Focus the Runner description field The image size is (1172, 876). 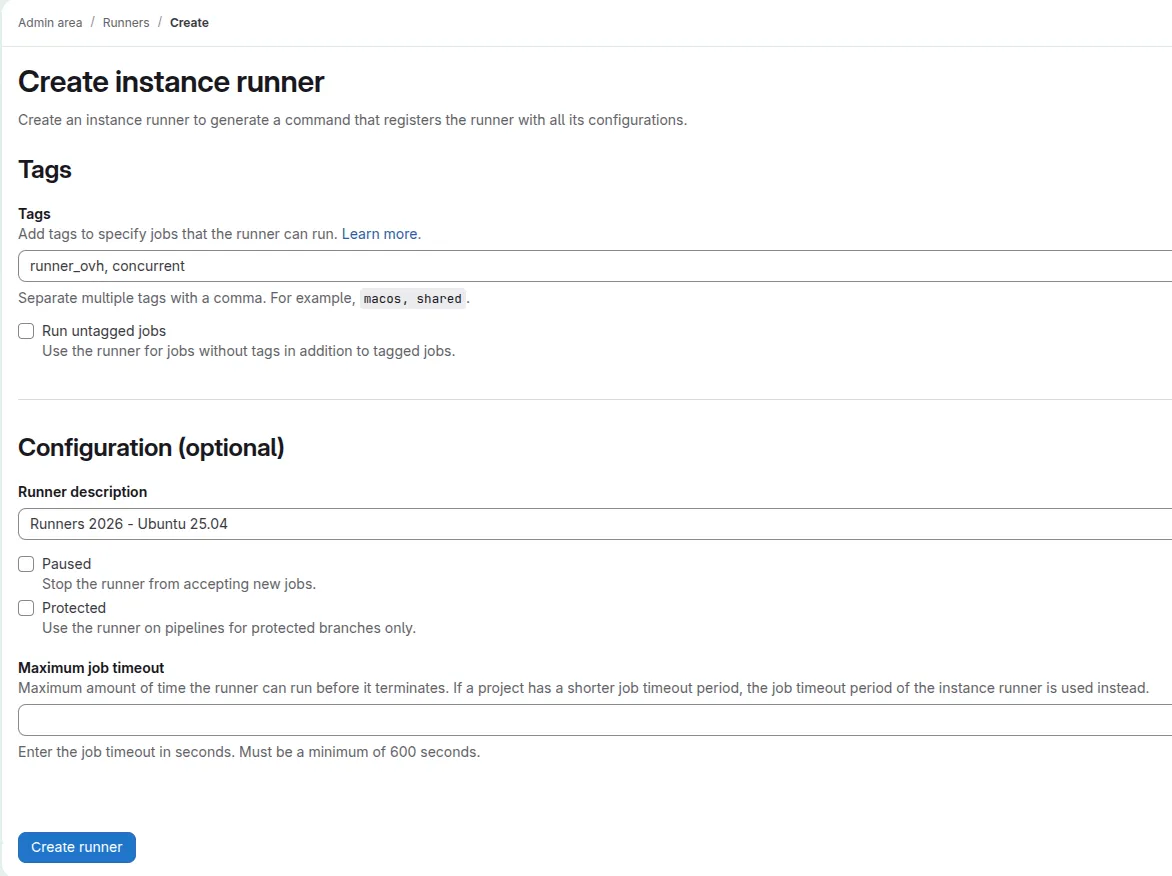(x=595, y=524)
